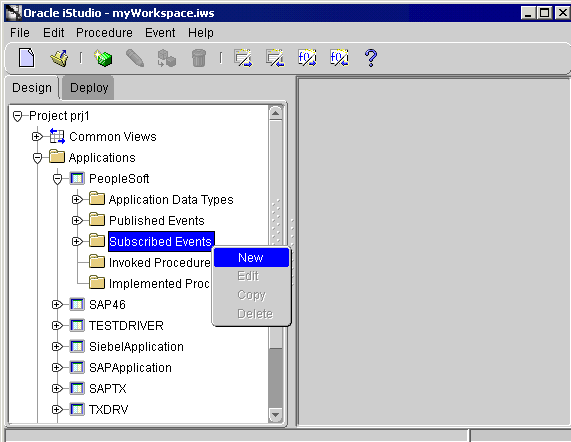Select the Project prj1 label
This screenshot has width=571, height=442.
(x=59, y=116)
